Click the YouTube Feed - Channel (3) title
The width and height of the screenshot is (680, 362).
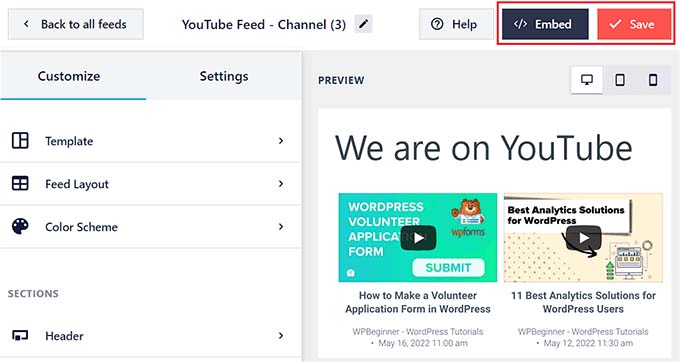point(264,24)
